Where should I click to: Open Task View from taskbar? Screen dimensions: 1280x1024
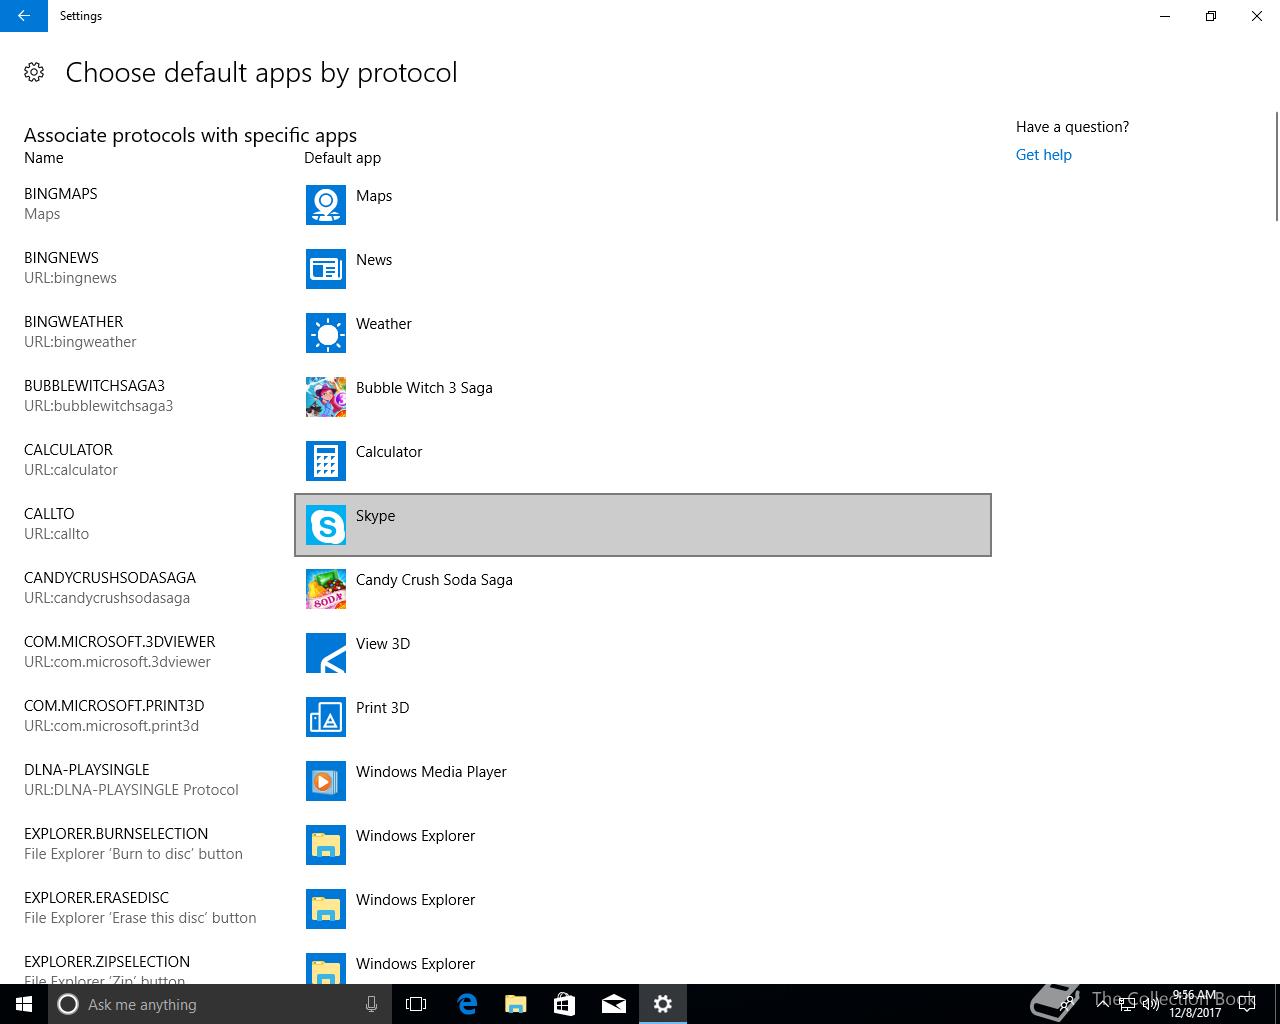point(416,1004)
